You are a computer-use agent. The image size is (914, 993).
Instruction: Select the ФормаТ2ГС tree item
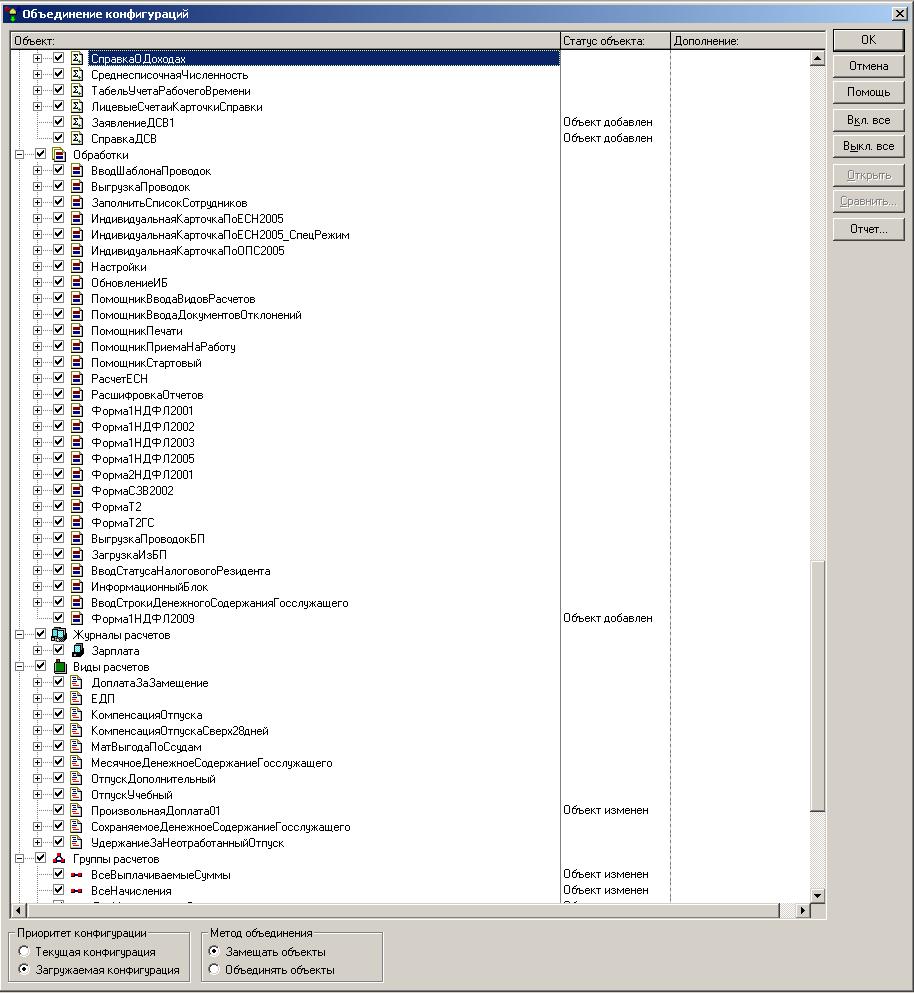tap(122, 523)
